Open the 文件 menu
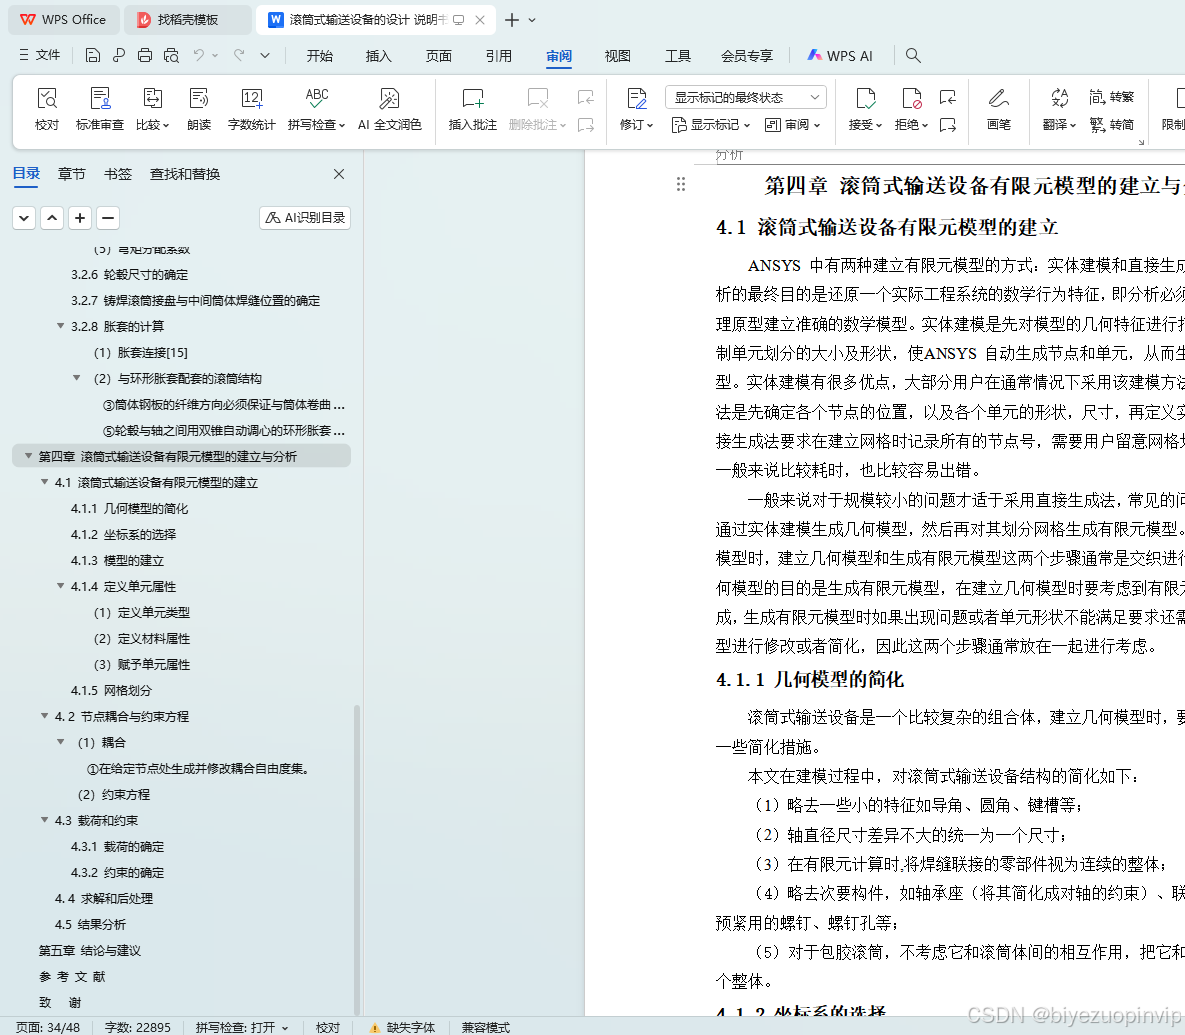Screen dimensions: 1185x1035 (x=39, y=55)
